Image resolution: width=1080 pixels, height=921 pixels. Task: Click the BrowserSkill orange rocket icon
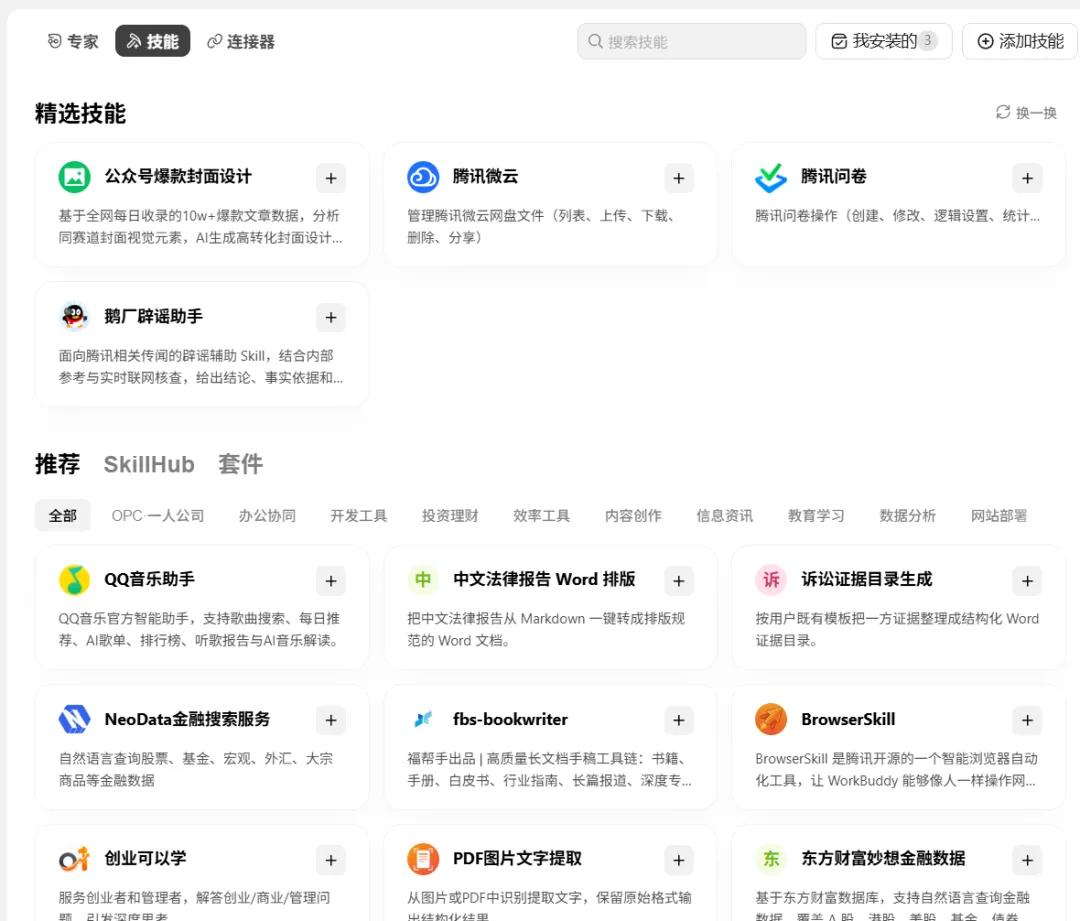(x=771, y=719)
